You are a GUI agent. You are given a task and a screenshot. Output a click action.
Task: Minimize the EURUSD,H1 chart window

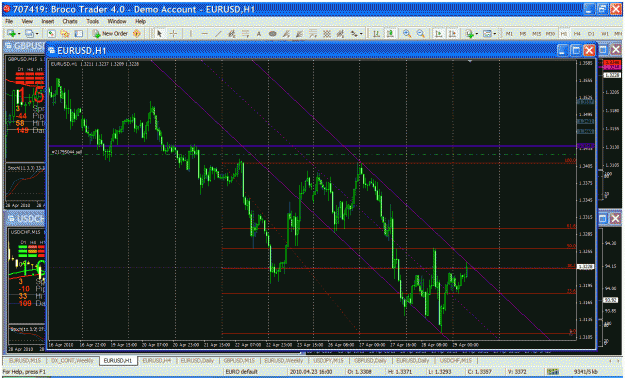click(x=562, y=50)
